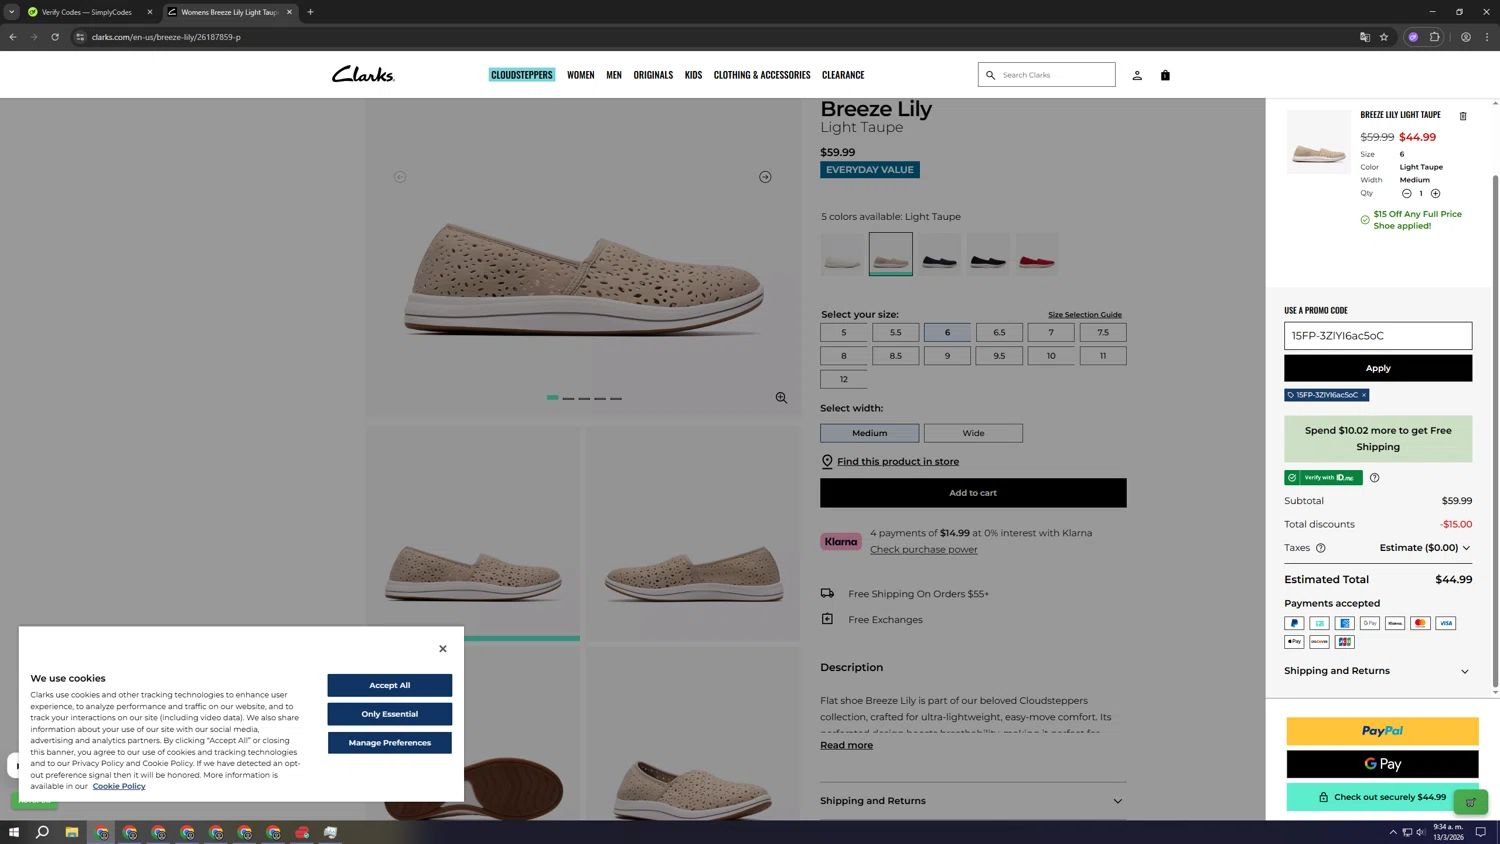Add to cart
This screenshot has height=844, width=1500.
973,493
